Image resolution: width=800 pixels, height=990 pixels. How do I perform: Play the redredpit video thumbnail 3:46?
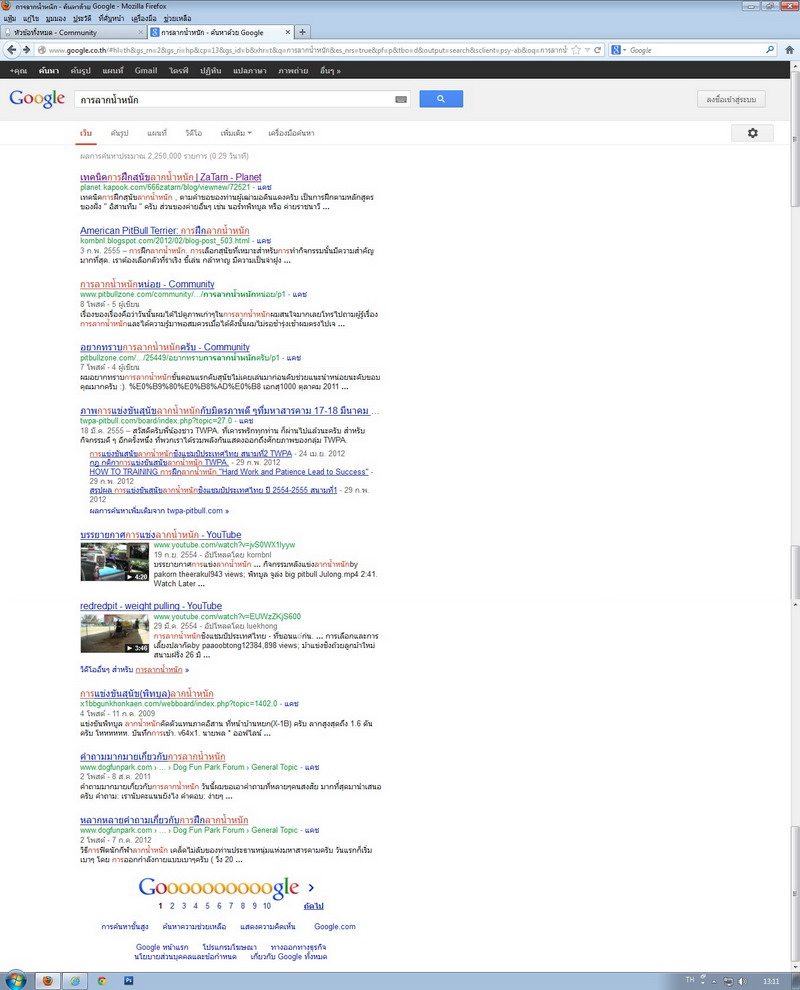(x=114, y=633)
